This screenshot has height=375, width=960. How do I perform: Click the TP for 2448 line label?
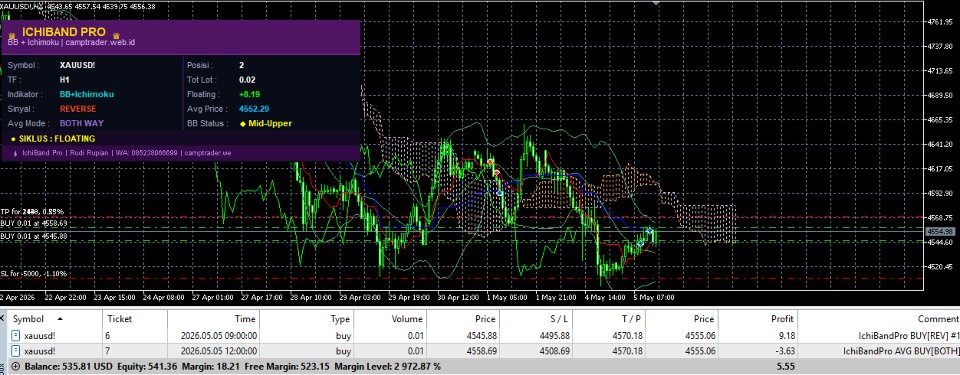(32, 212)
